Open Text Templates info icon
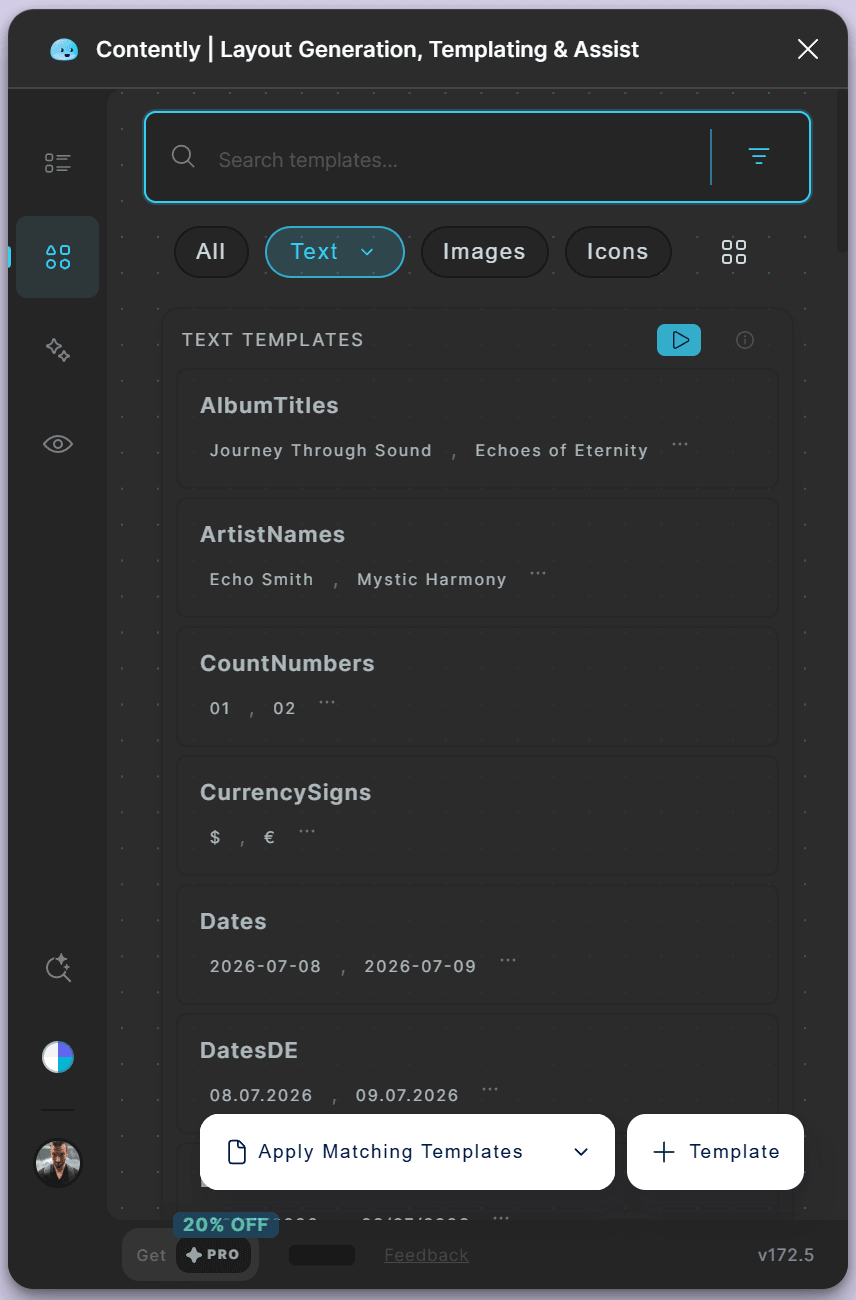 (x=745, y=340)
